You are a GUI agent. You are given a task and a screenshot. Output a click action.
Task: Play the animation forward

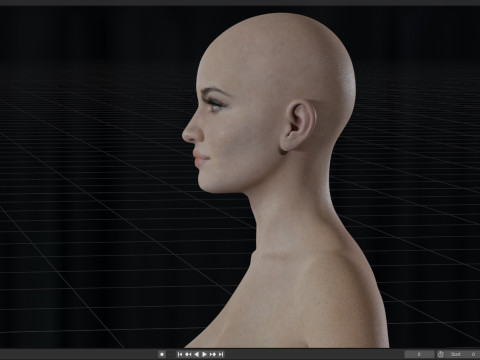click(204, 354)
